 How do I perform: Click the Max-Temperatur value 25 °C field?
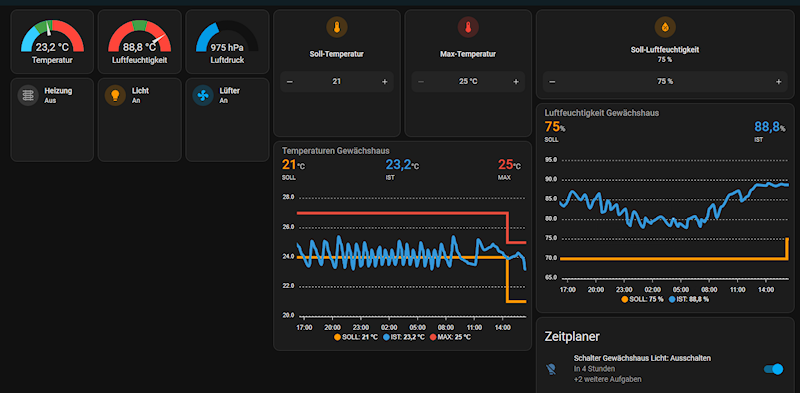[x=468, y=82]
